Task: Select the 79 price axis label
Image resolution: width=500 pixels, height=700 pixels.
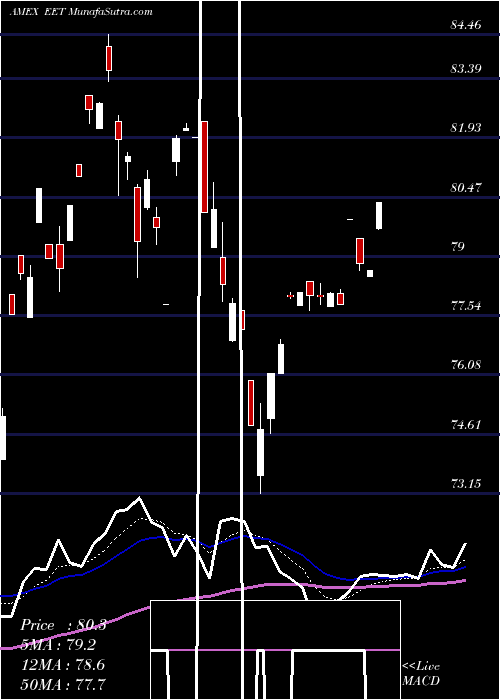Action: (x=458, y=246)
